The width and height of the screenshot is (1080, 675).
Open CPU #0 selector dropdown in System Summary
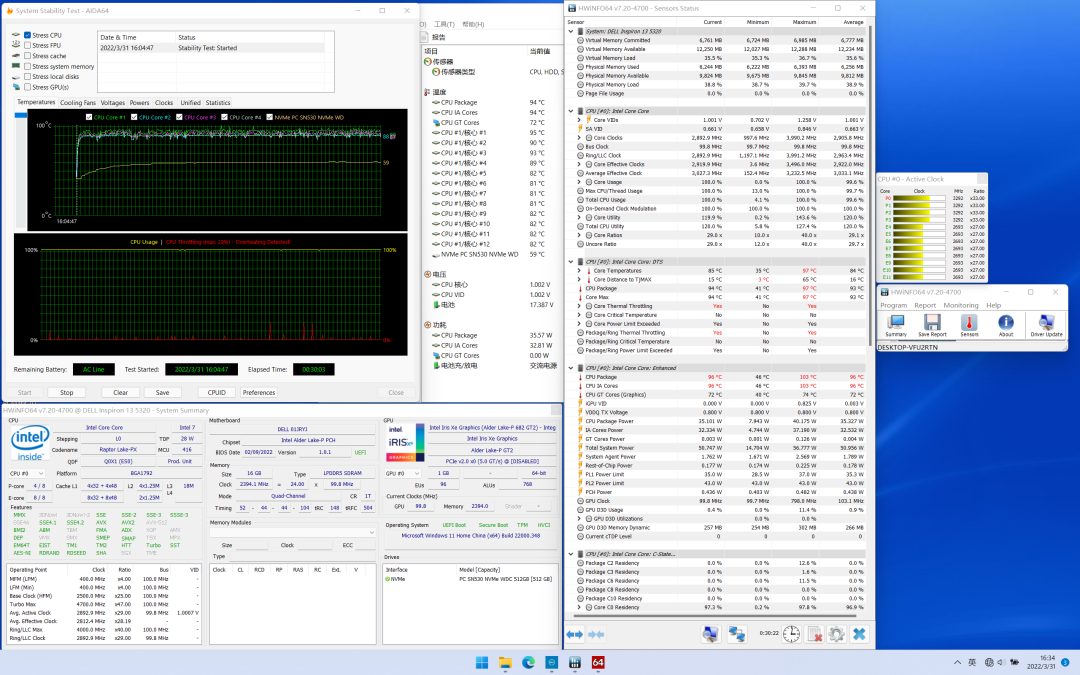(27, 473)
